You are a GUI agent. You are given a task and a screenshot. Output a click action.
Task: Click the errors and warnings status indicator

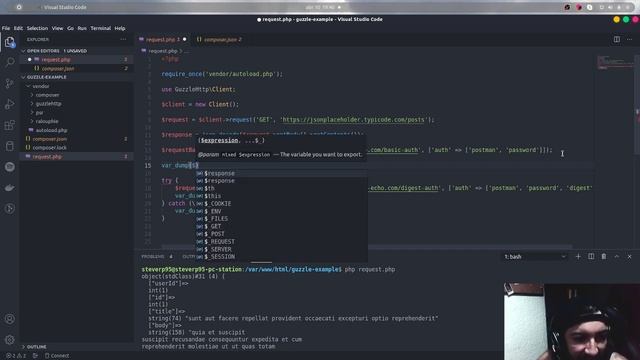(16, 356)
